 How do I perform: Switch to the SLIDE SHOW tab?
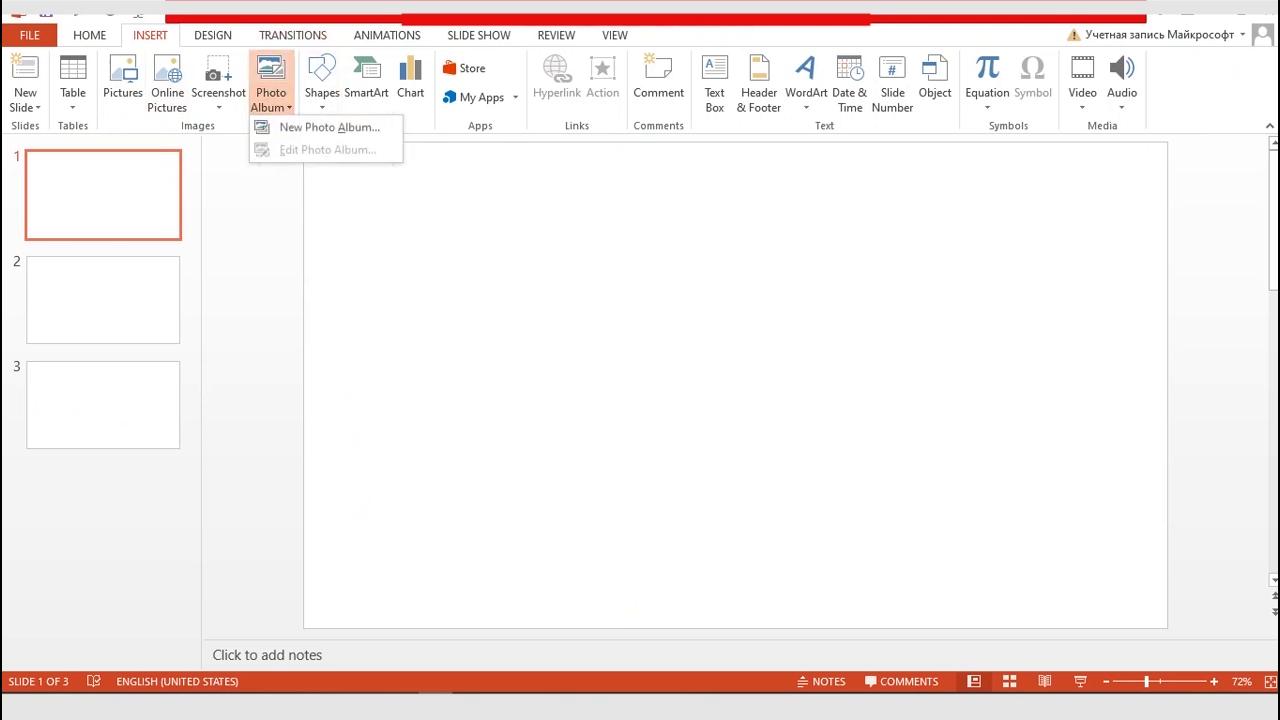479,35
